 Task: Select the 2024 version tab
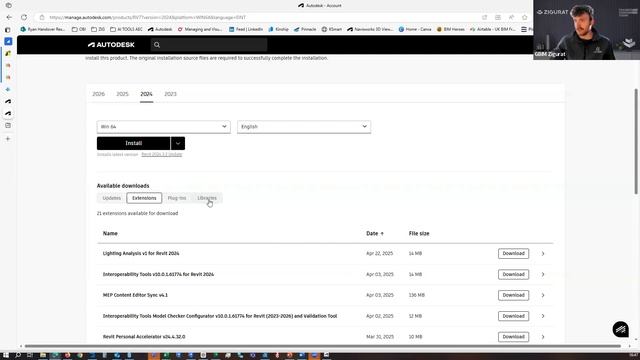pyautogui.click(x=147, y=94)
